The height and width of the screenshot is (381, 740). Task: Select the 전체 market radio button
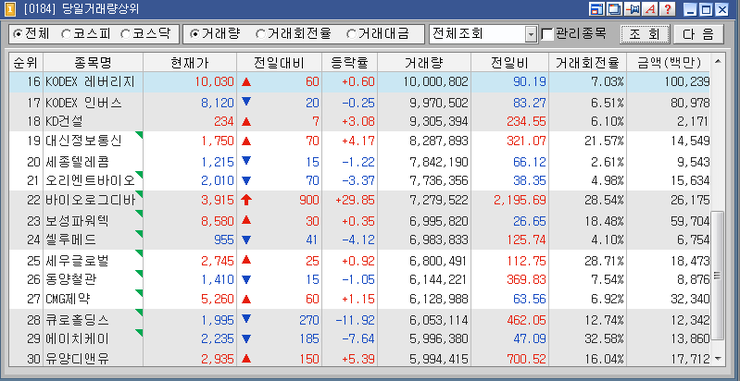click(x=18, y=34)
